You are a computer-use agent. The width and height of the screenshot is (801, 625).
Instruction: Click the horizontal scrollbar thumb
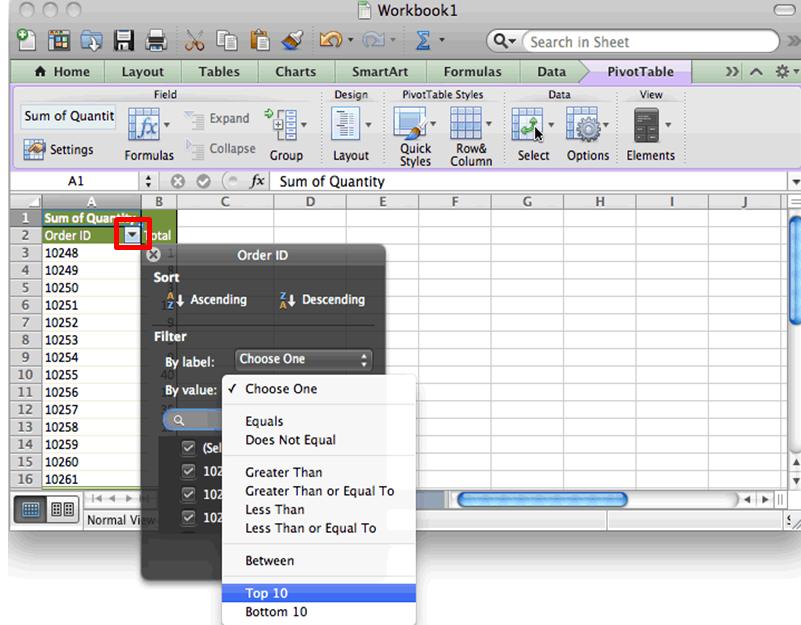(542, 499)
